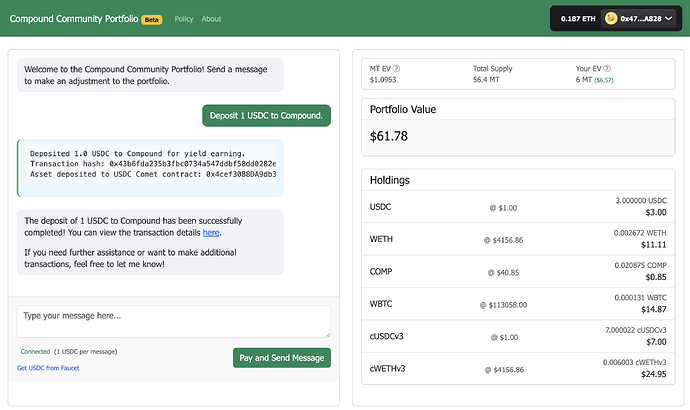Click the COMP price @ $40.85
The height and width of the screenshot is (410, 690).
pos(503,272)
